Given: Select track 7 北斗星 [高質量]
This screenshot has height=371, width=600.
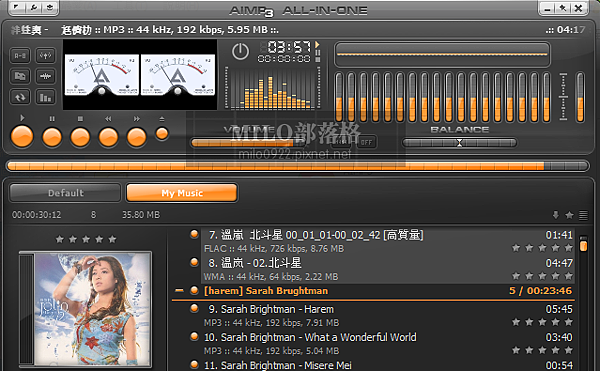Looking at the screenshot, I should pos(387,241).
